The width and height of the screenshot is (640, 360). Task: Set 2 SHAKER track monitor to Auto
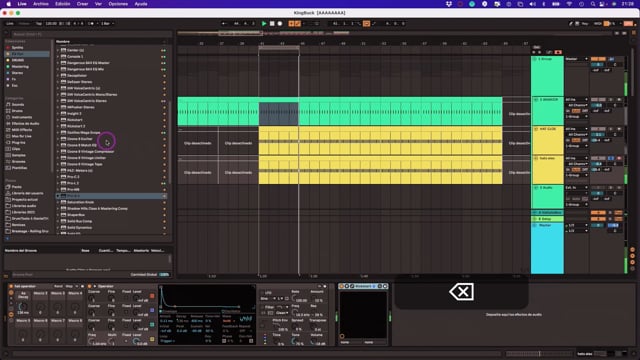[x=576, y=111]
